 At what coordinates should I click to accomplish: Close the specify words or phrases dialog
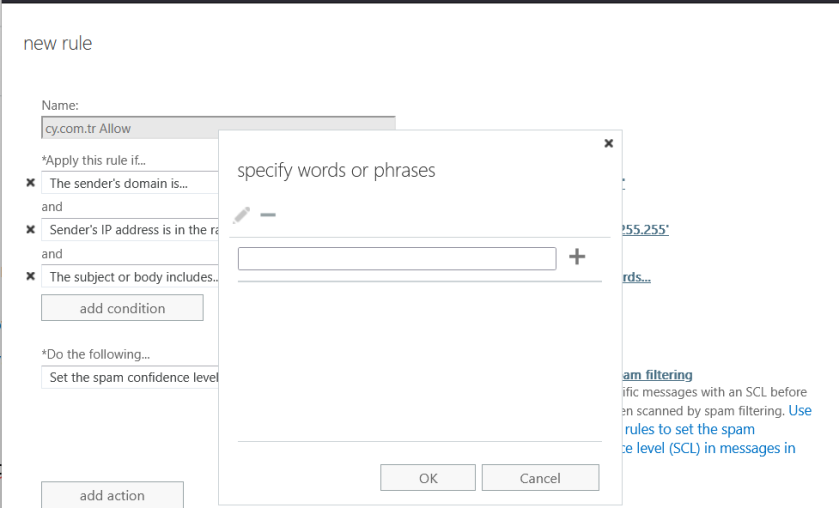(608, 144)
